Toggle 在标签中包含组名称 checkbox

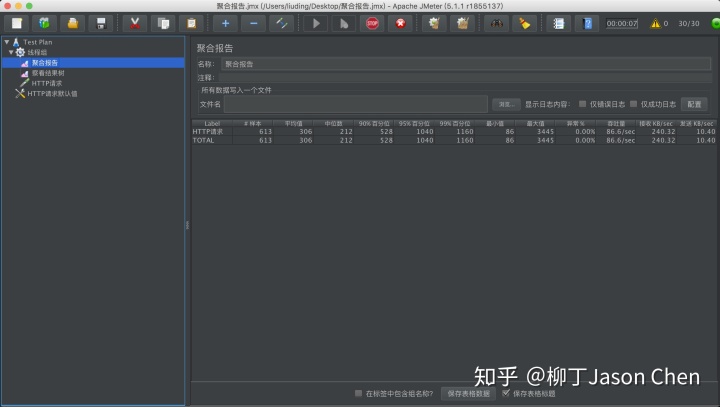point(358,393)
